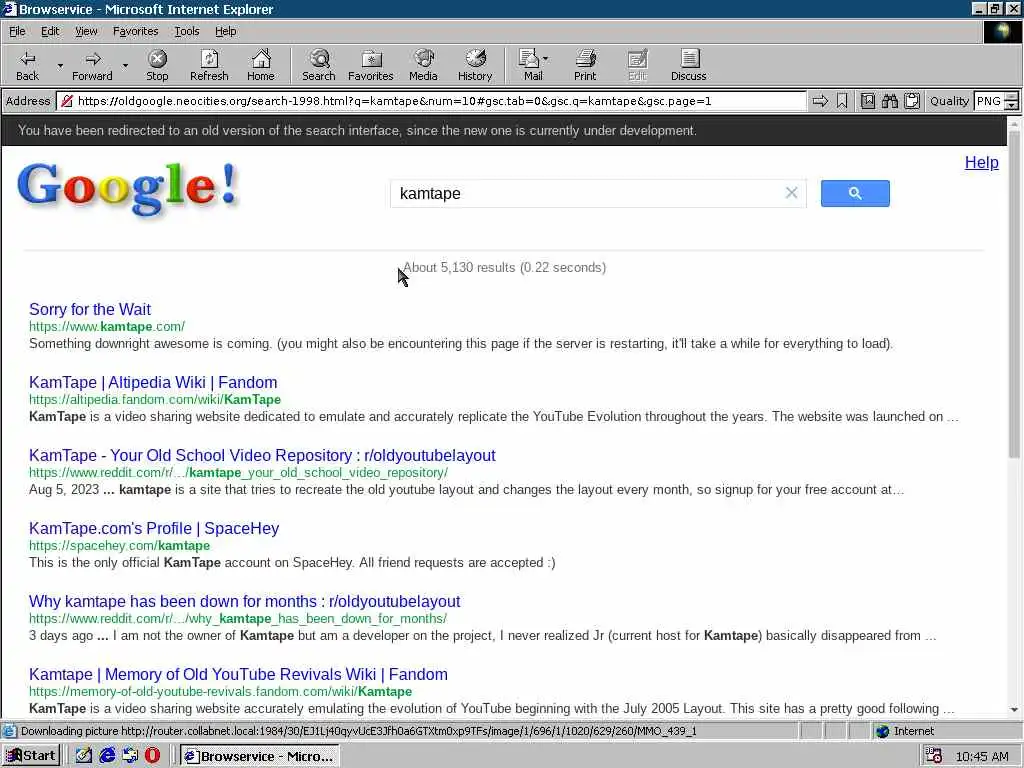Click the memory-of-old-youtube-revivals.fandom.com URL
Screen dimensions: 1024x768
(x=220, y=692)
